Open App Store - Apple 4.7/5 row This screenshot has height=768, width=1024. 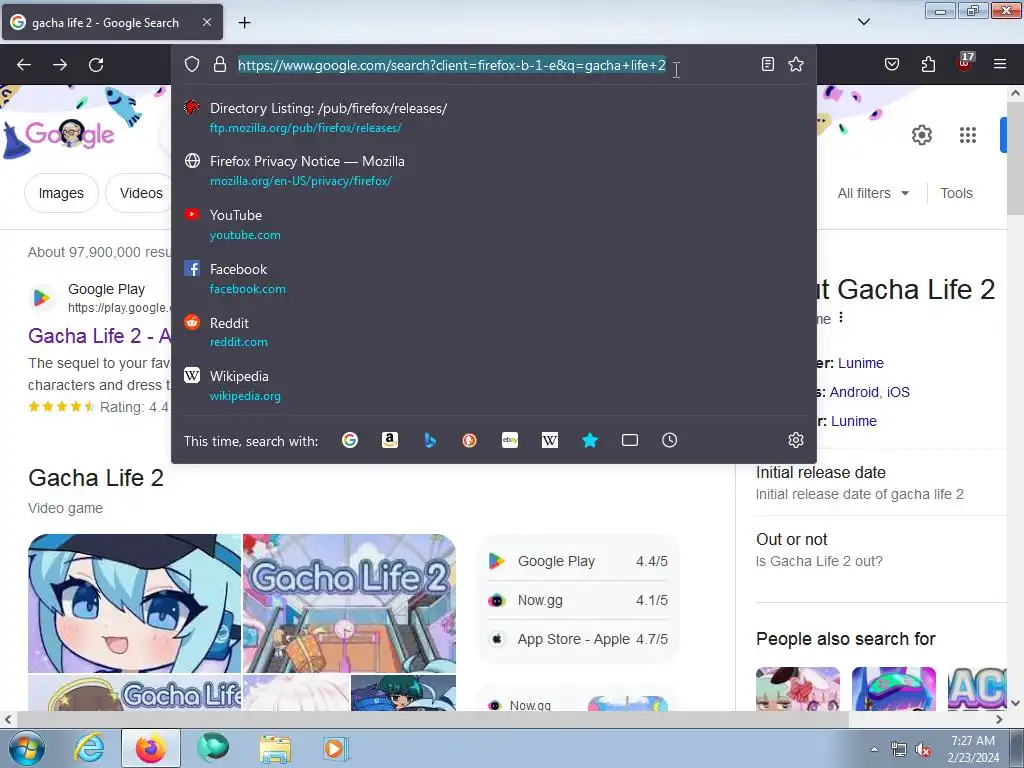coord(579,639)
